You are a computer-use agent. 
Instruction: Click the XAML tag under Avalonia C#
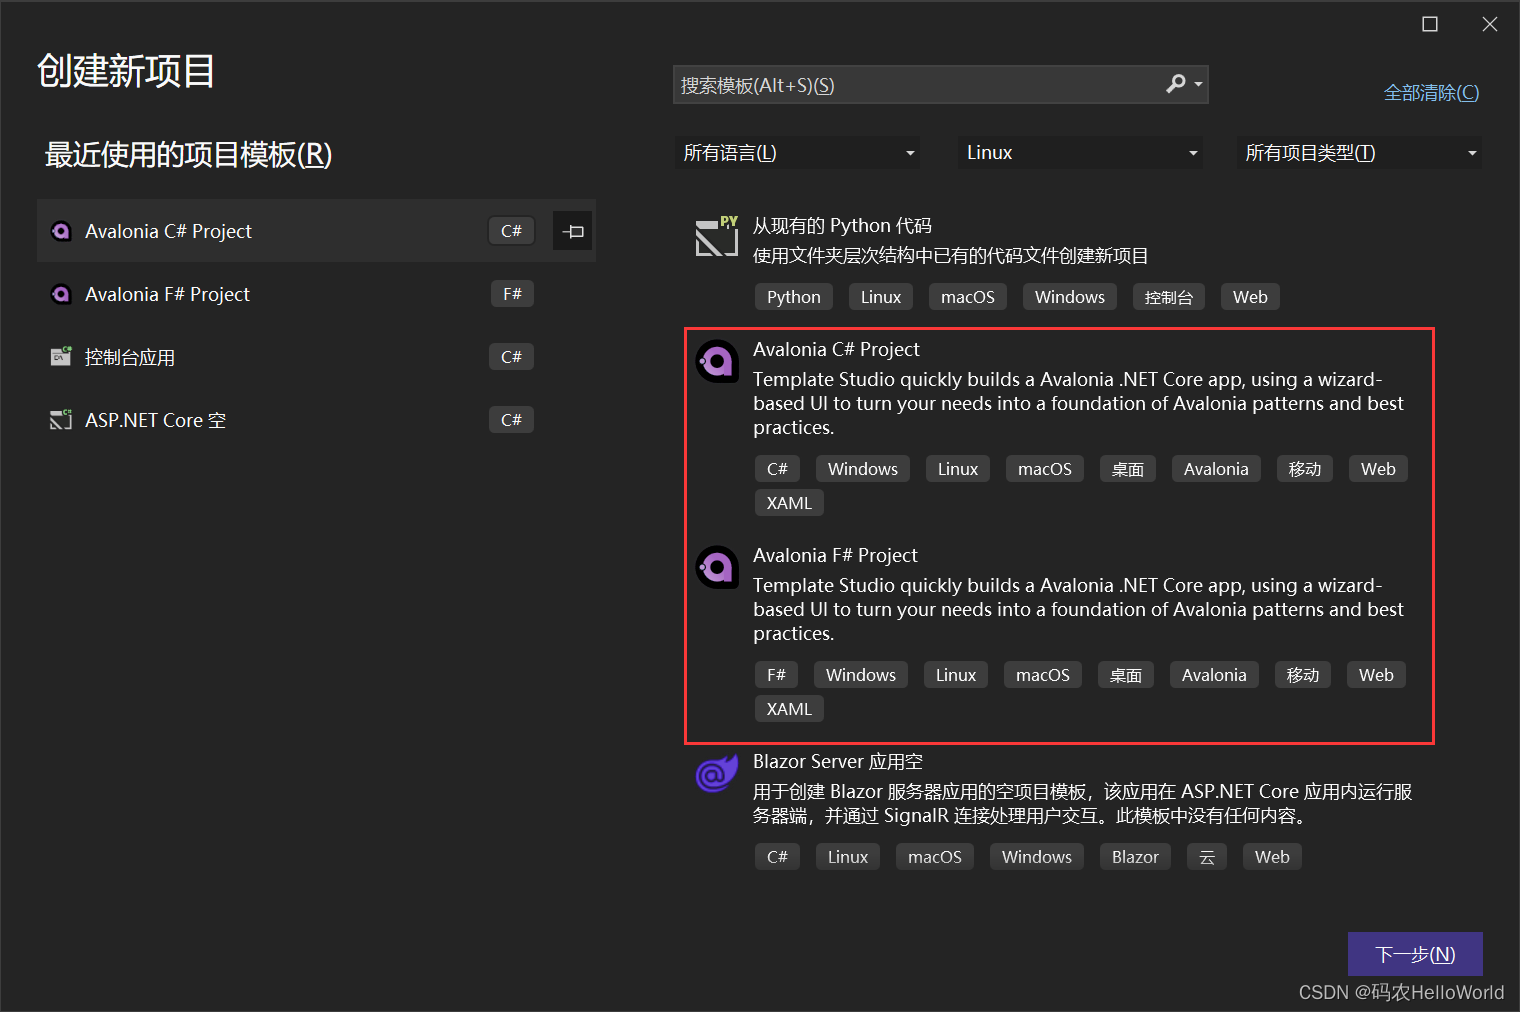pos(788,502)
